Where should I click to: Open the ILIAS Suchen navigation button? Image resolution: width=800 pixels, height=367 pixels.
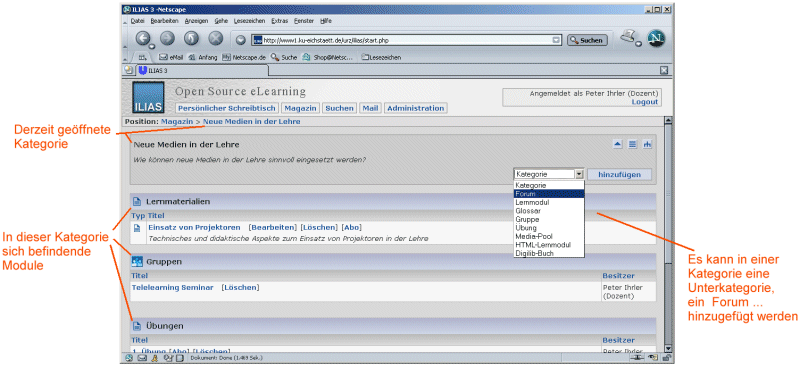tap(339, 108)
